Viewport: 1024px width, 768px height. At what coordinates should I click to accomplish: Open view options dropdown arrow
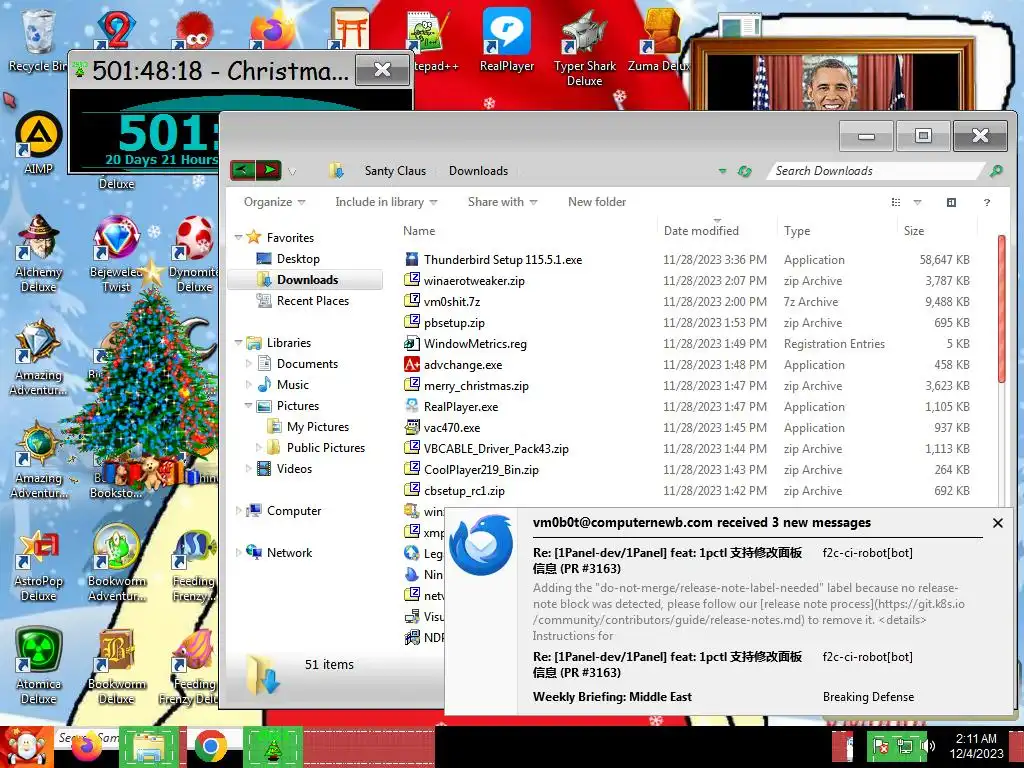917,202
